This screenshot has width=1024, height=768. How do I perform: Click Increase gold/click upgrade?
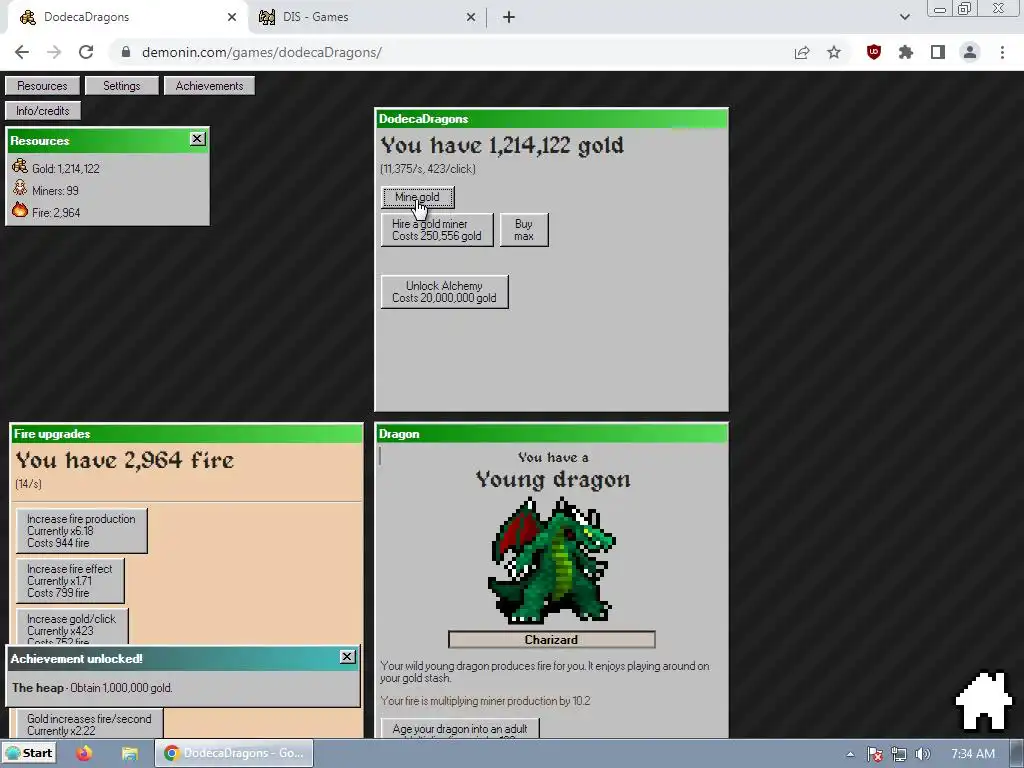72,626
